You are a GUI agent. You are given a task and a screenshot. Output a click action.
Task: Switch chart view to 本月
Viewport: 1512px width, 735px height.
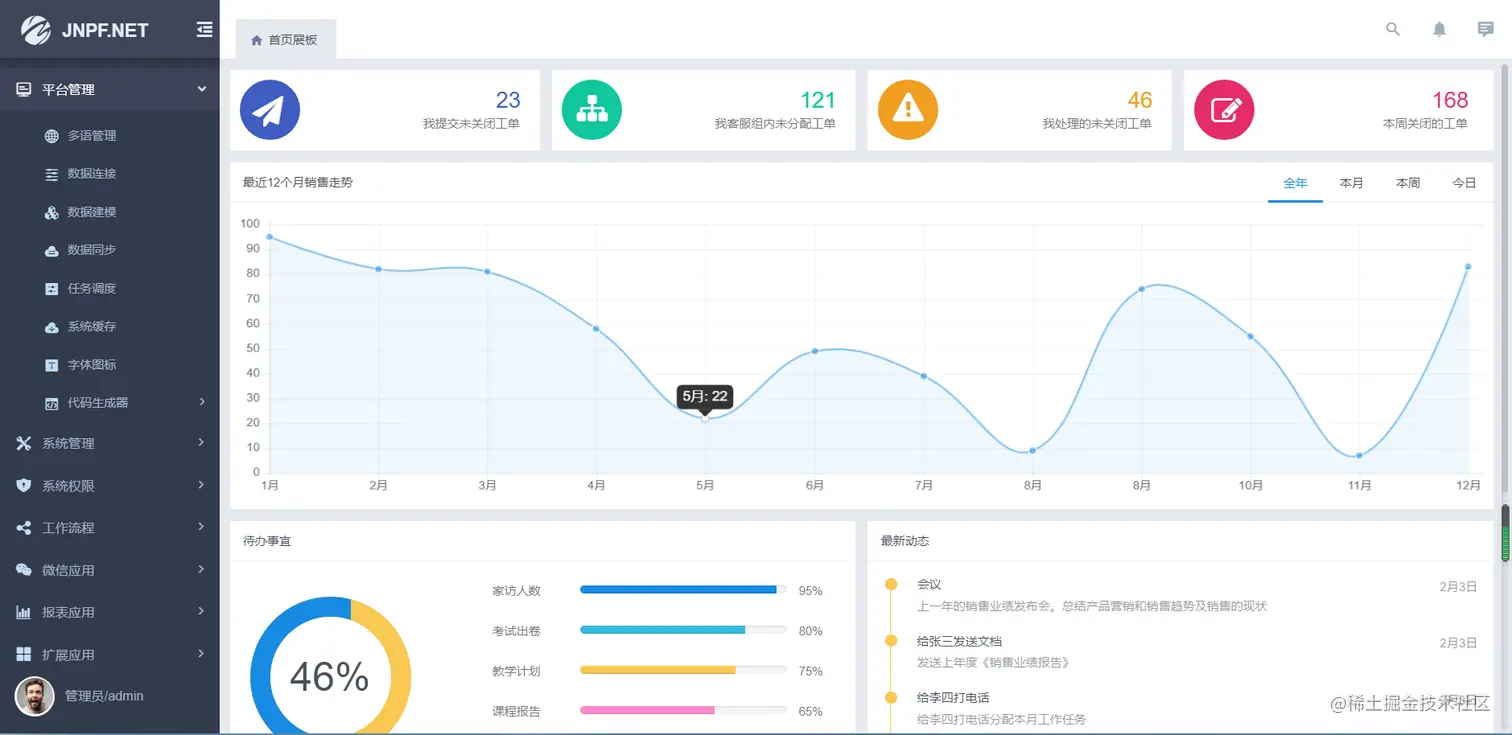[1351, 183]
